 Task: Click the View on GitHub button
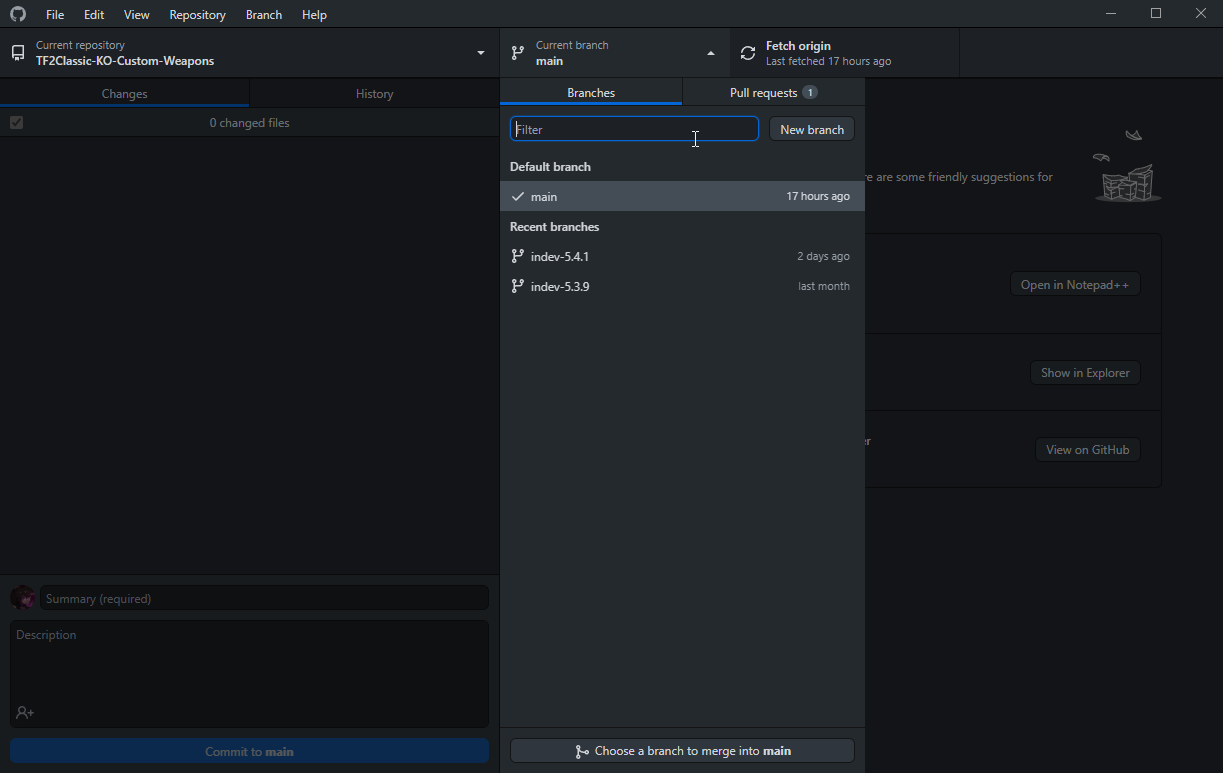point(1087,449)
